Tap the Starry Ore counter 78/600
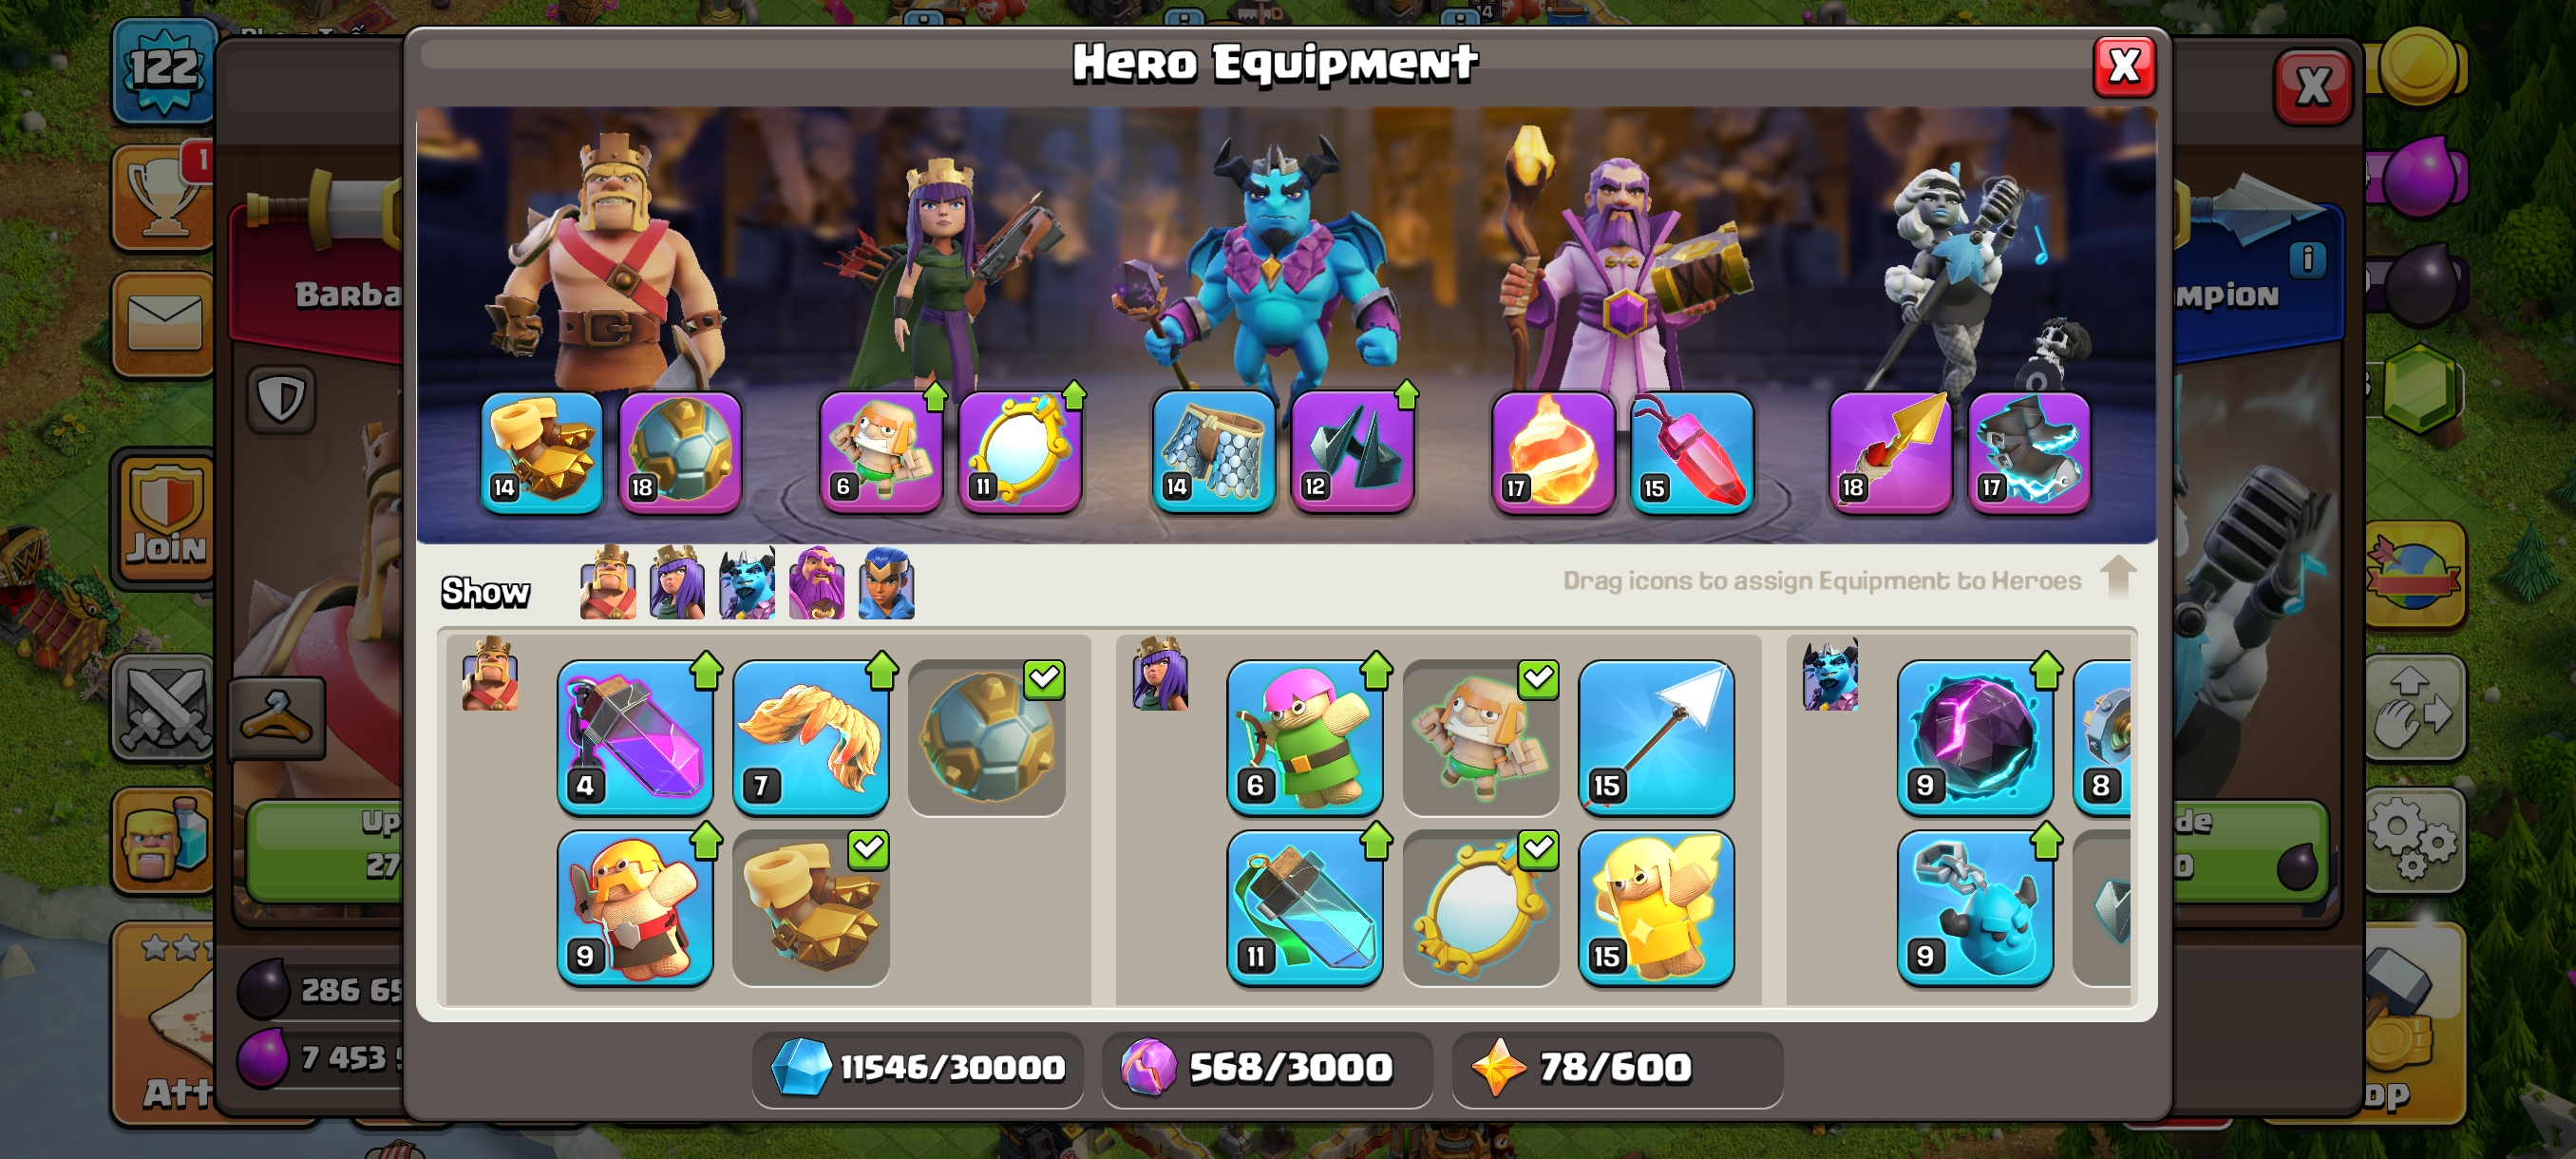Screen dimensions: 2576x1159 1616,1067
